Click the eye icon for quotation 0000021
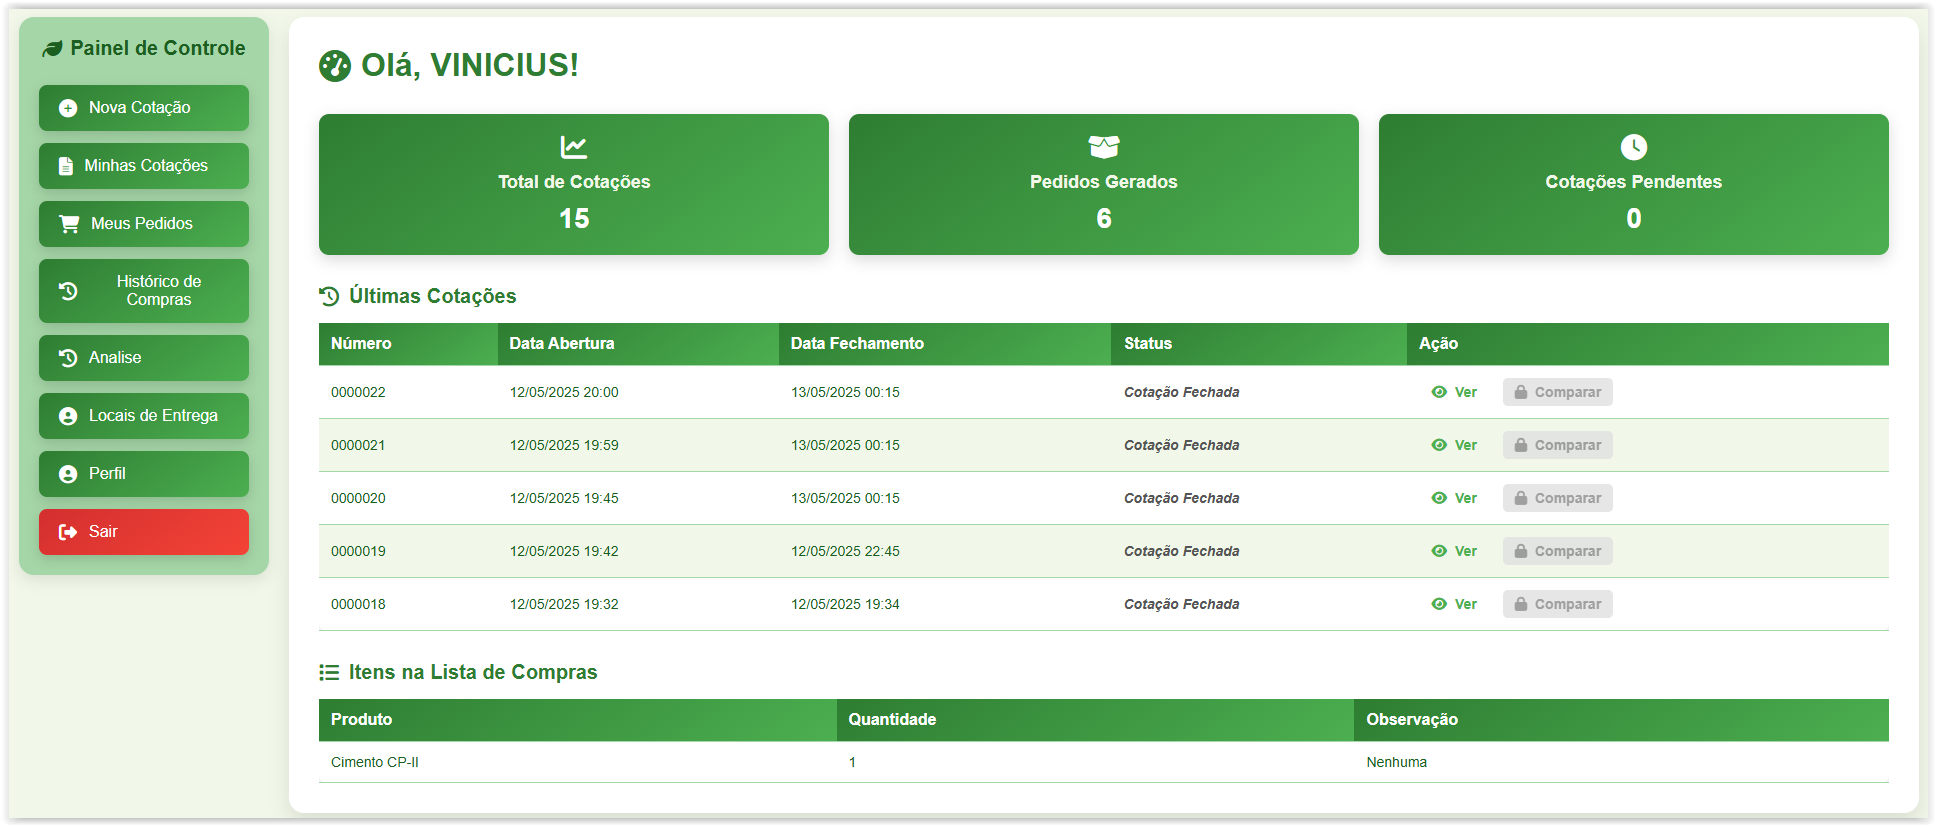Image resolution: width=1936 pixels, height=826 pixels. tap(1439, 445)
